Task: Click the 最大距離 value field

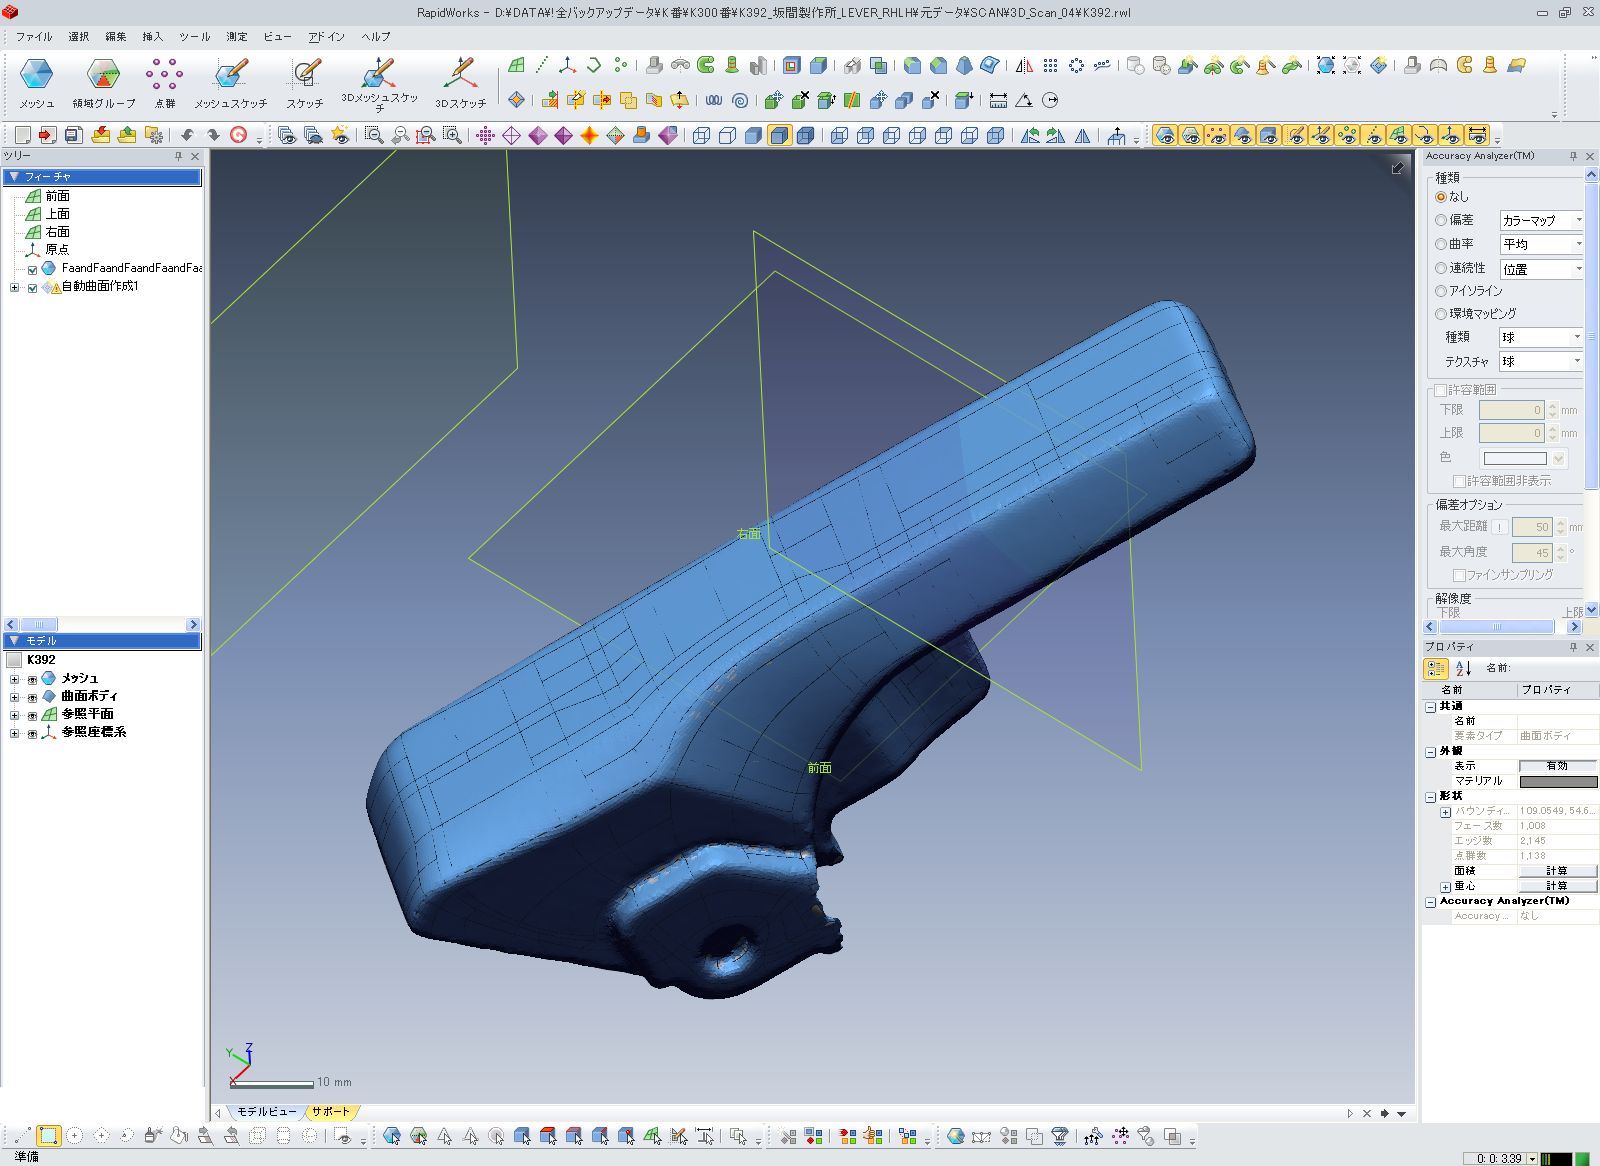Action: 1532,527
